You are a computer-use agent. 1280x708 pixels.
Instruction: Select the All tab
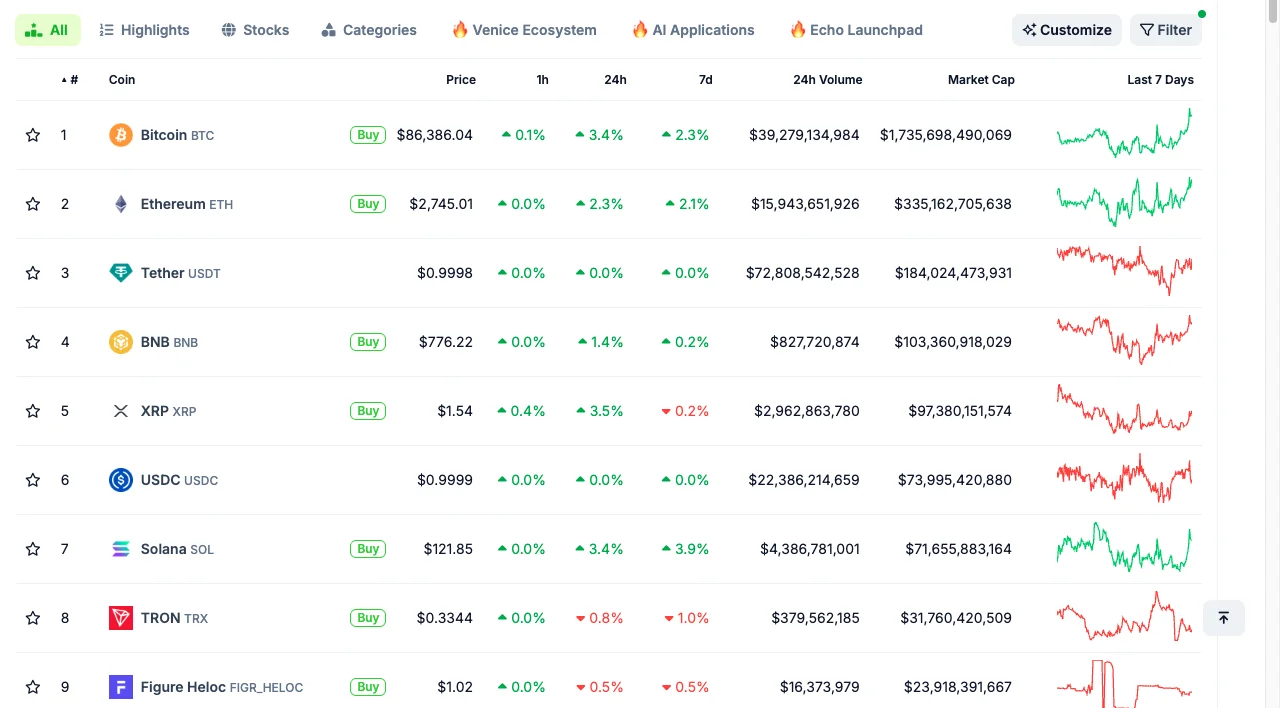point(47,30)
